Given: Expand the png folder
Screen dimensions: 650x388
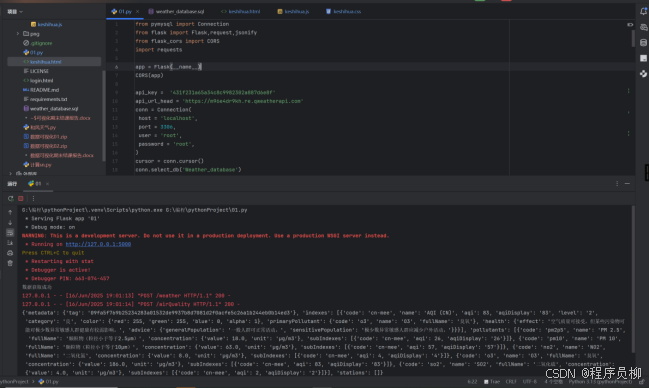Looking at the screenshot, I should coord(18,34).
